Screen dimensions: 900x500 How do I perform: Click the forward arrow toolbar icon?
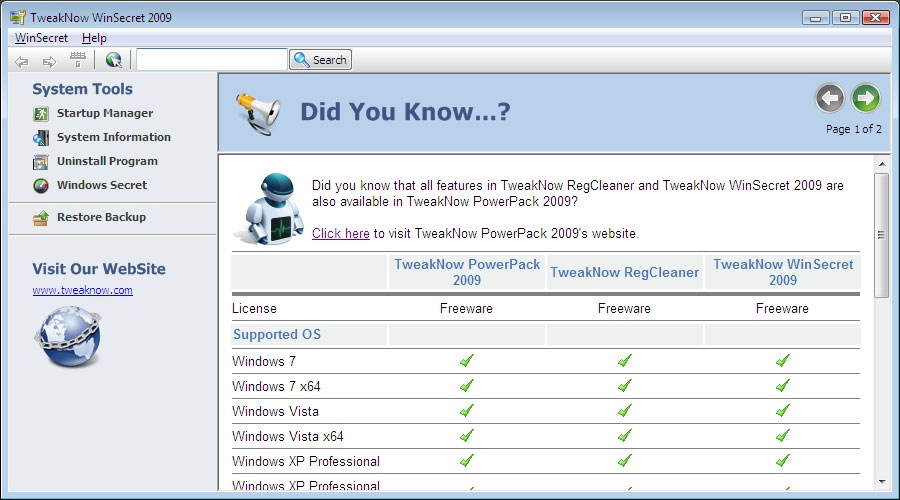pos(49,61)
